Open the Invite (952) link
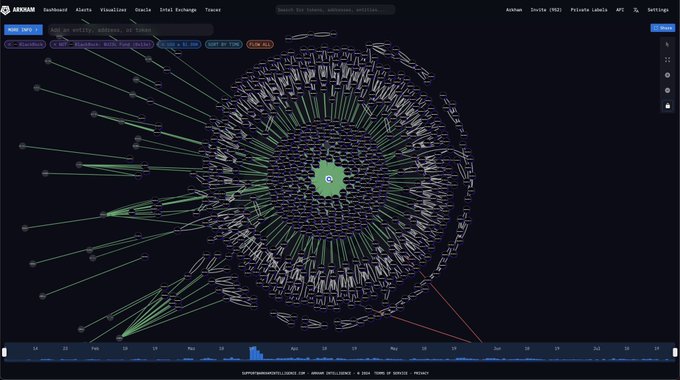Screen dimensions: 680x380 tap(546, 10)
